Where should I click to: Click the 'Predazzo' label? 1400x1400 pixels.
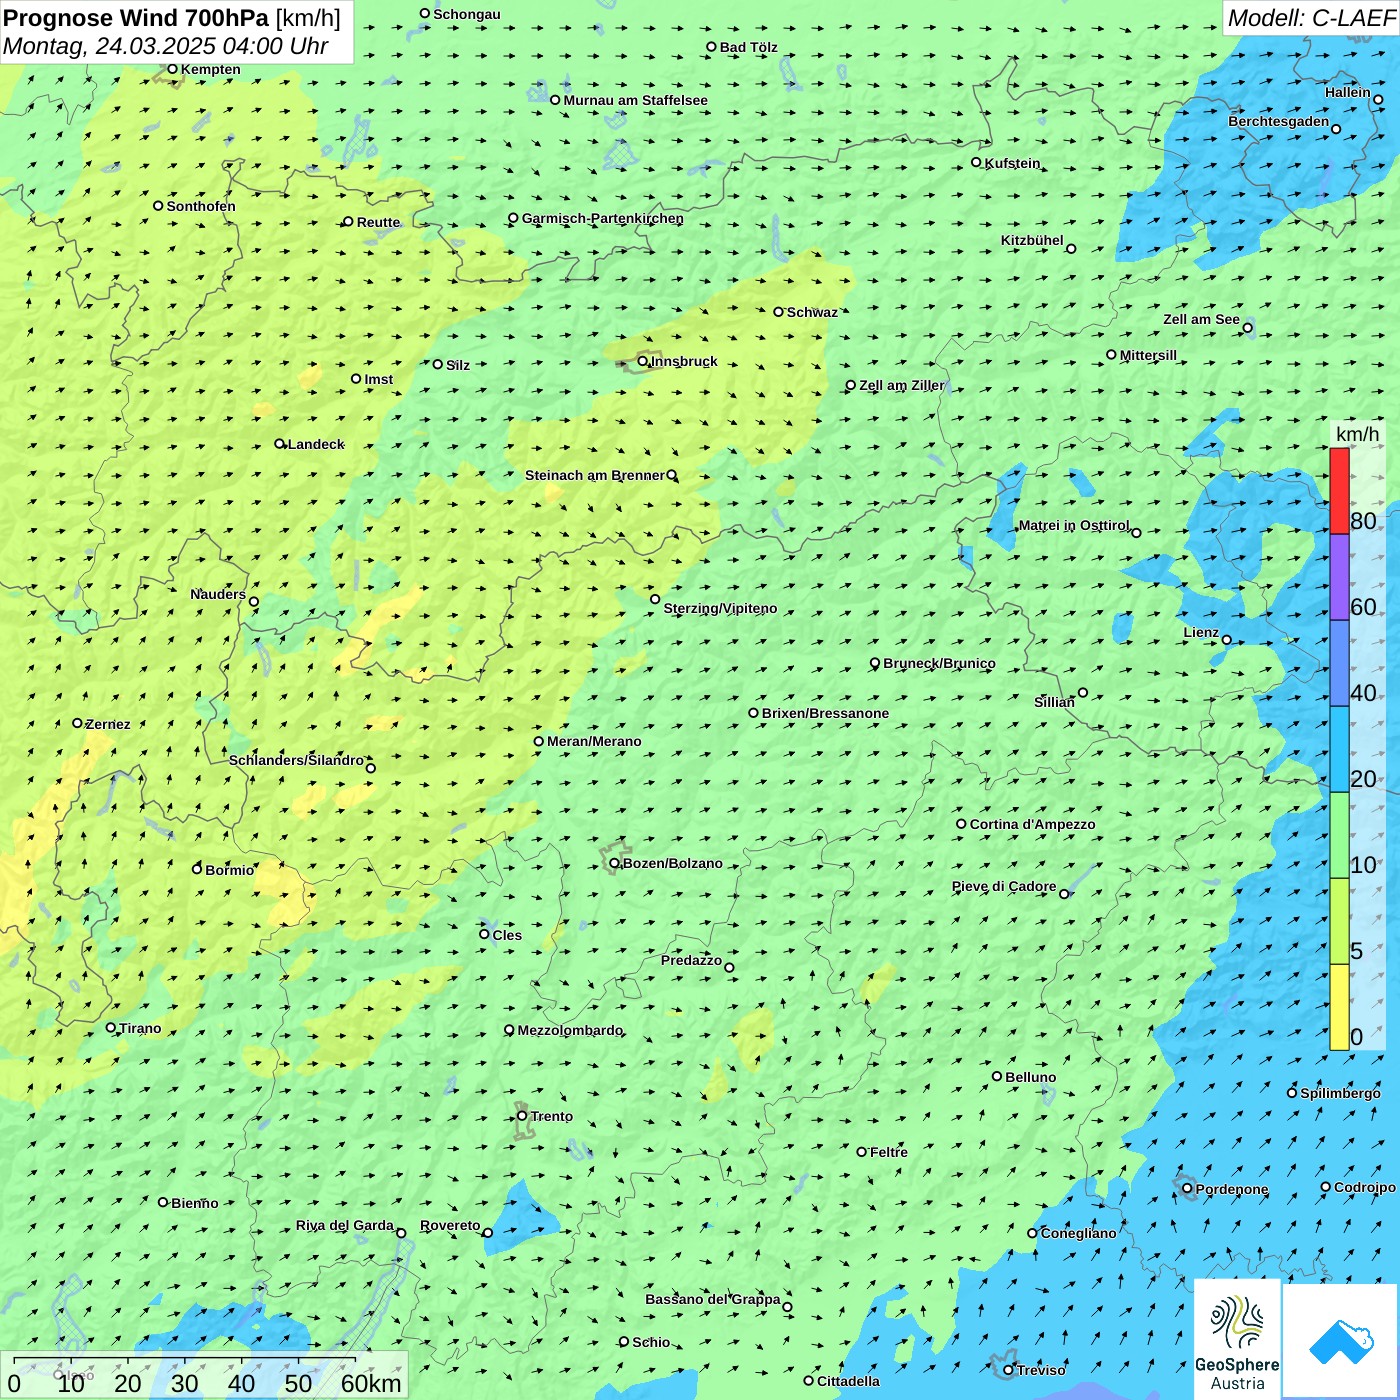[x=691, y=960]
